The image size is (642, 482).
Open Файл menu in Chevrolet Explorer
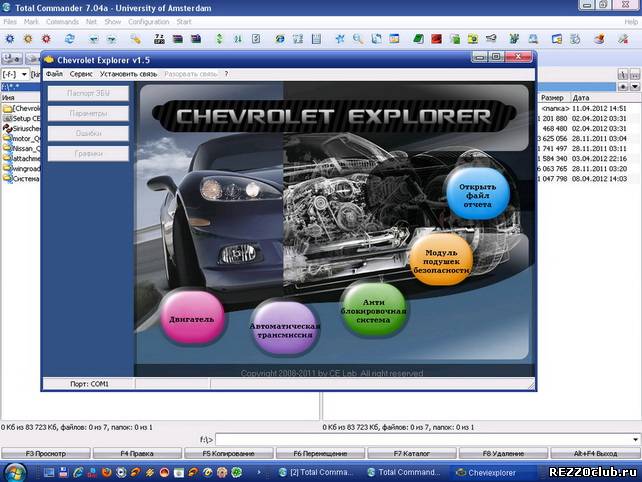(54, 74)
